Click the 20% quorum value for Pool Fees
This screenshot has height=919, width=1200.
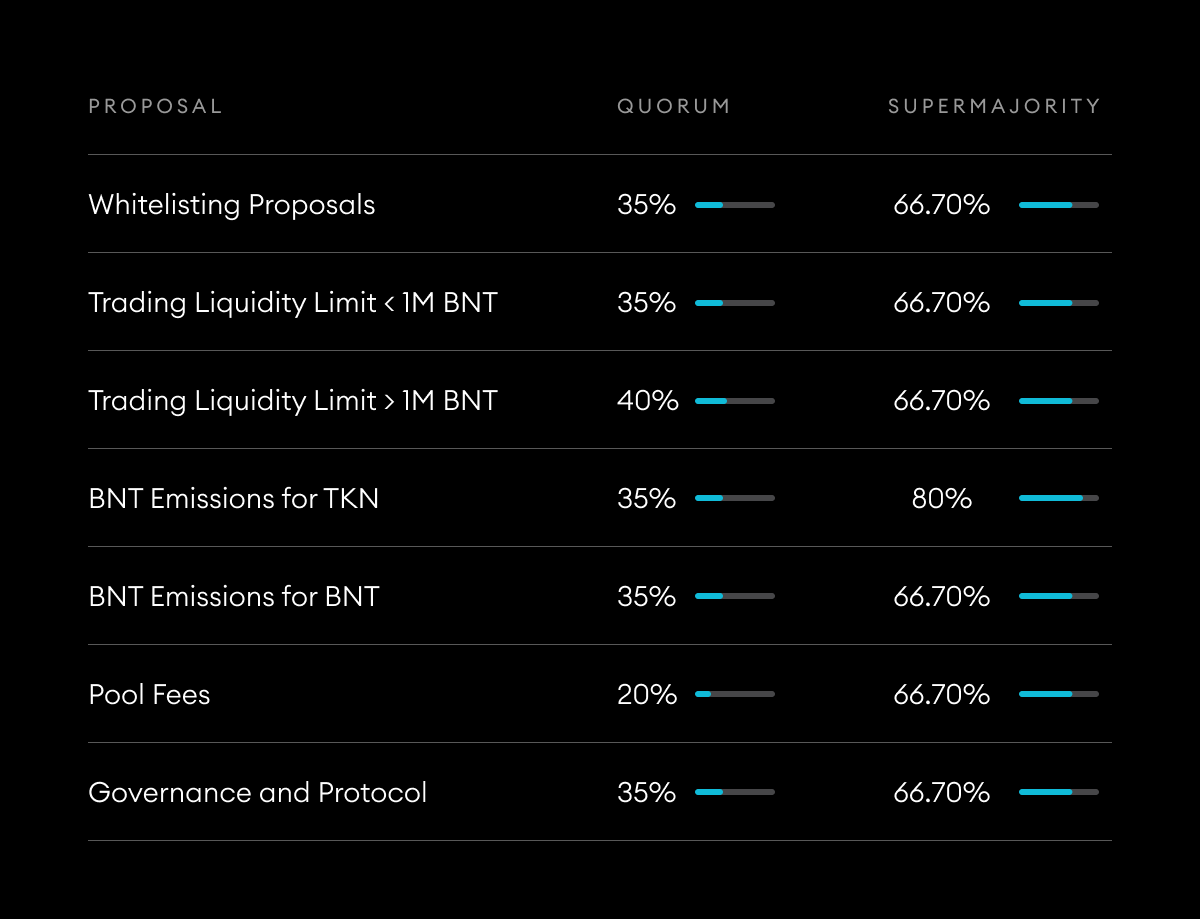click(x=647, y=695)
